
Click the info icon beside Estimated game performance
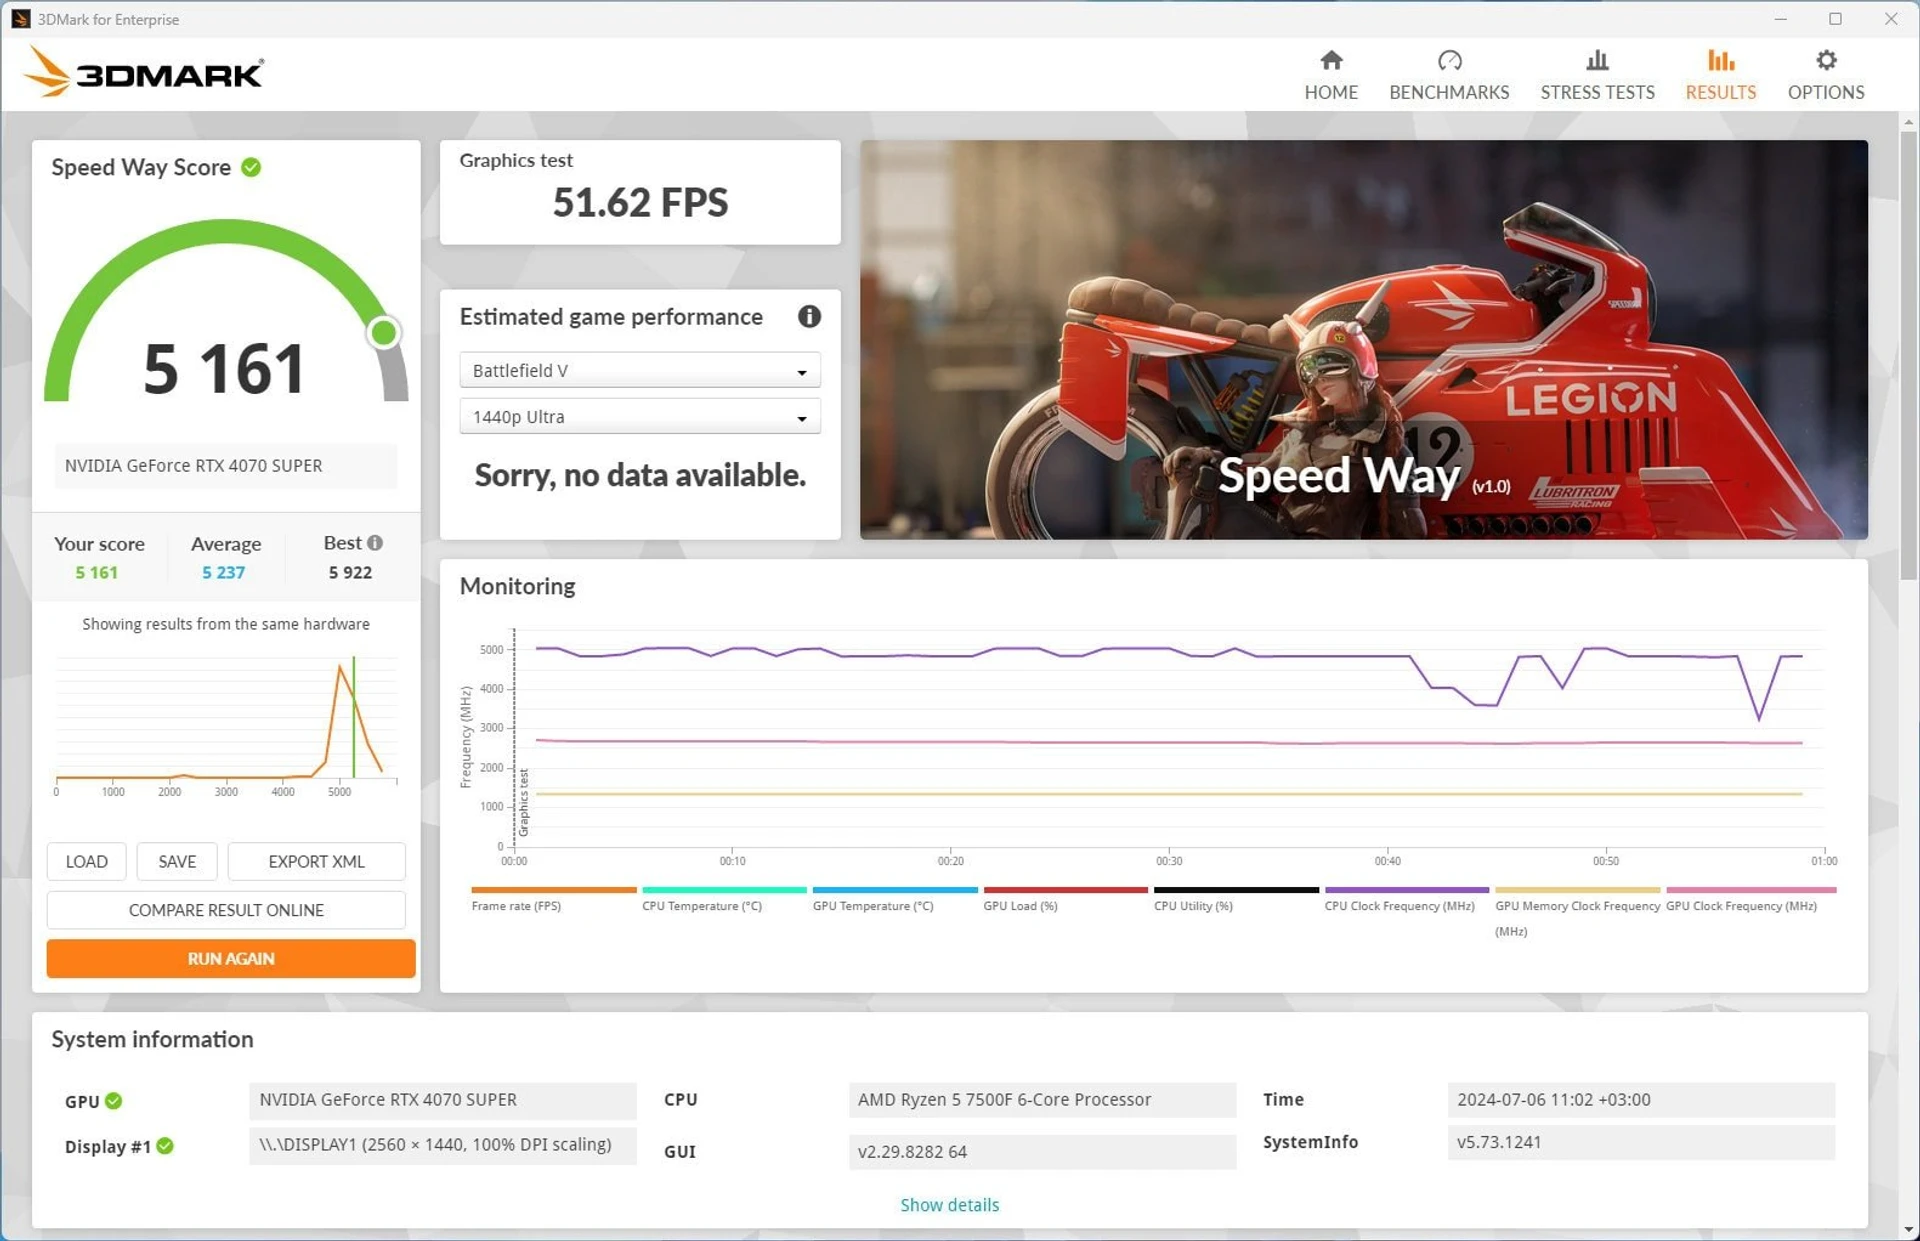point(809,316)
